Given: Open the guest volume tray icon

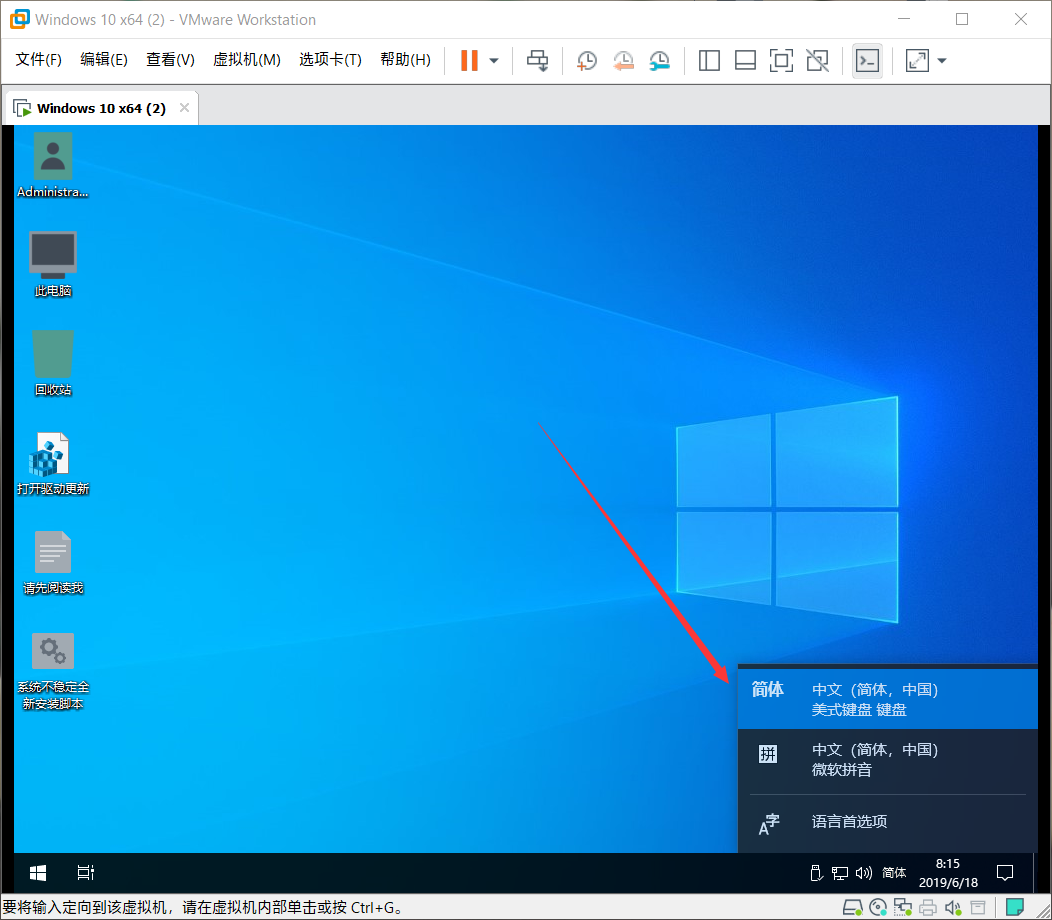Looking at the screenshot, I should pyautogui.click(x=863, y=873).
